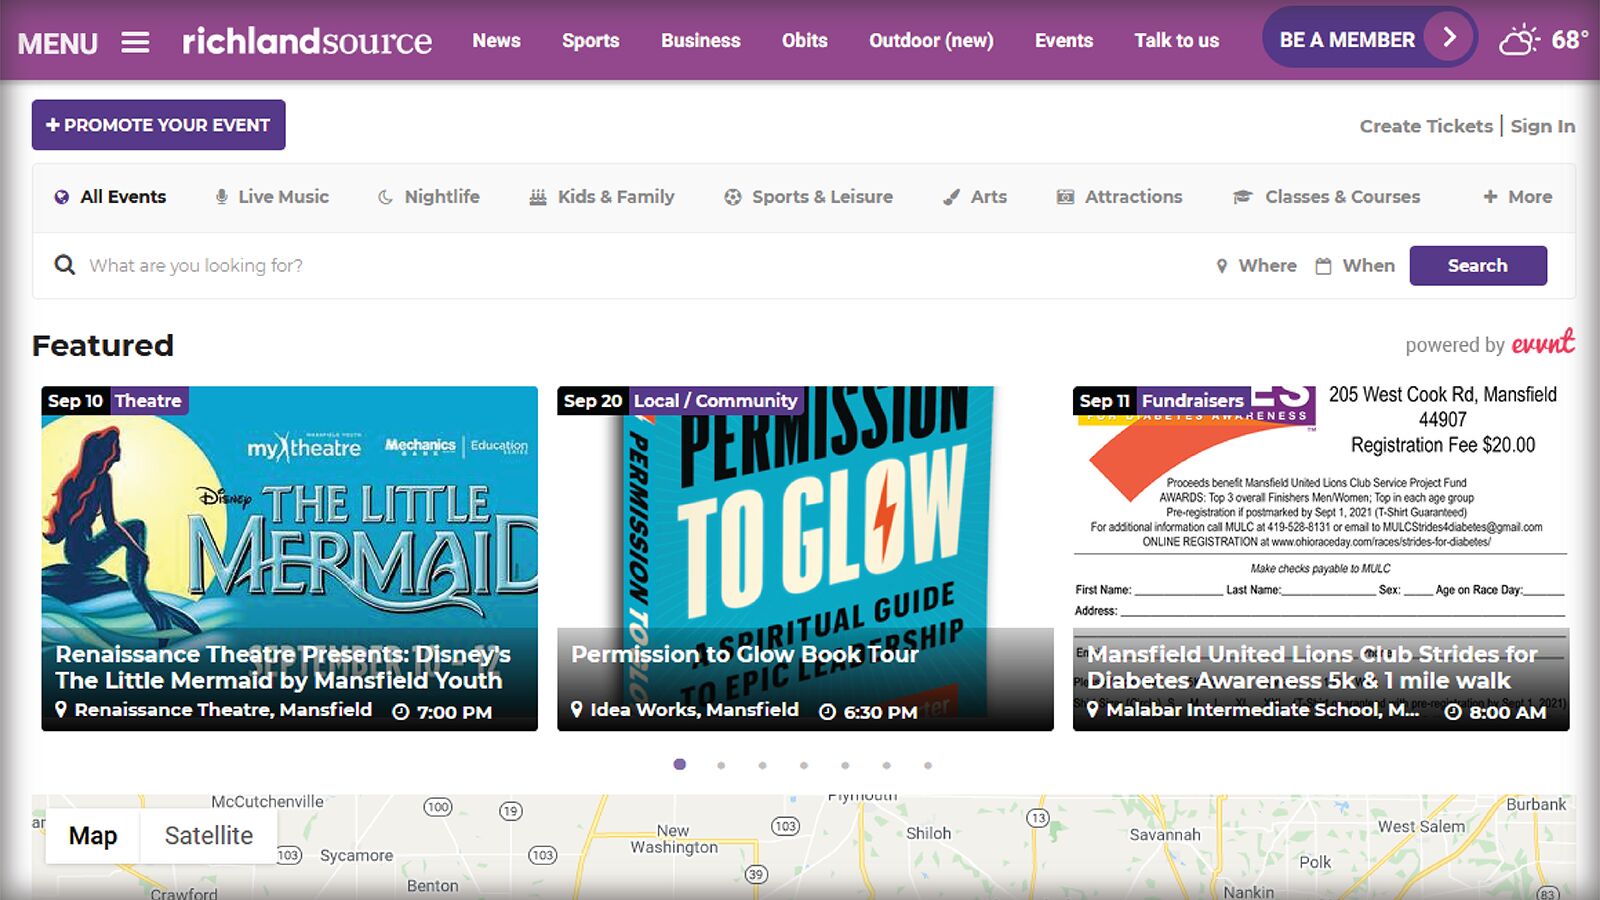Open The Little Mermaid event card
This screenshot has width=1600, height=900.
pyautogui.click(x=289, y=558)
